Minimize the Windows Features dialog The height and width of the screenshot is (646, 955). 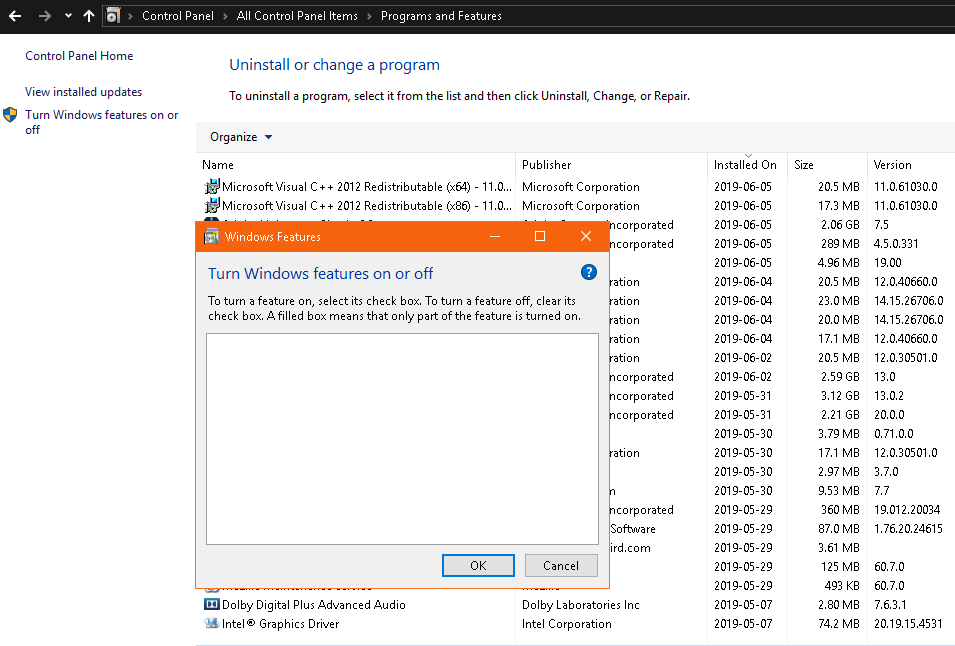click(x=495, y=236)
